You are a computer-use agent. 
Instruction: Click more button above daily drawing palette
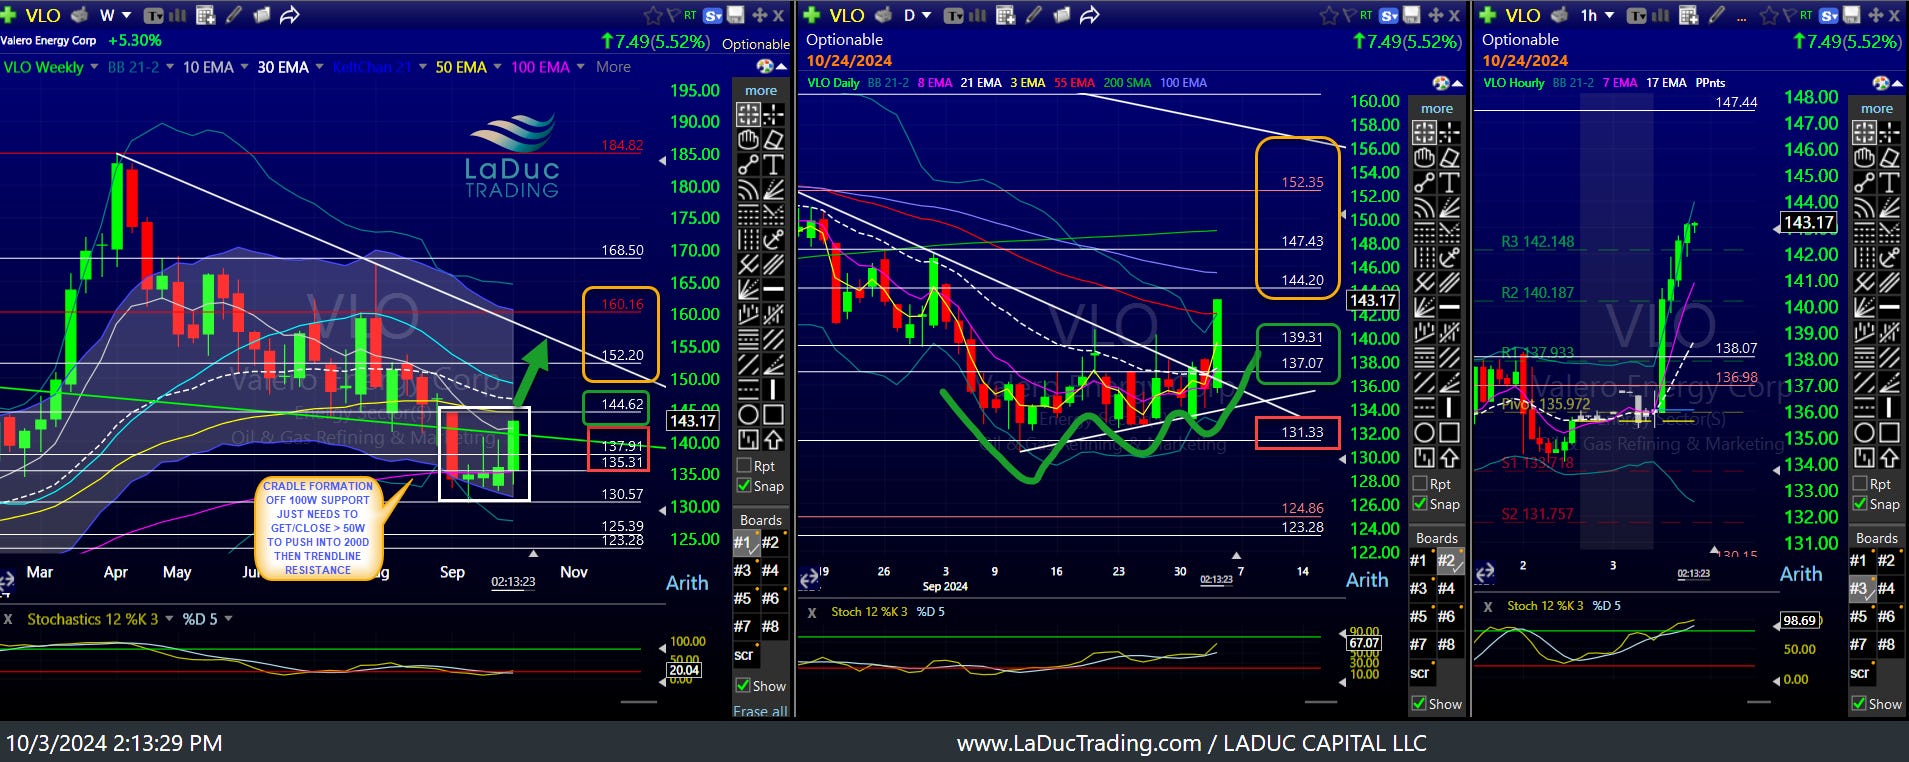click(1437, 108)
